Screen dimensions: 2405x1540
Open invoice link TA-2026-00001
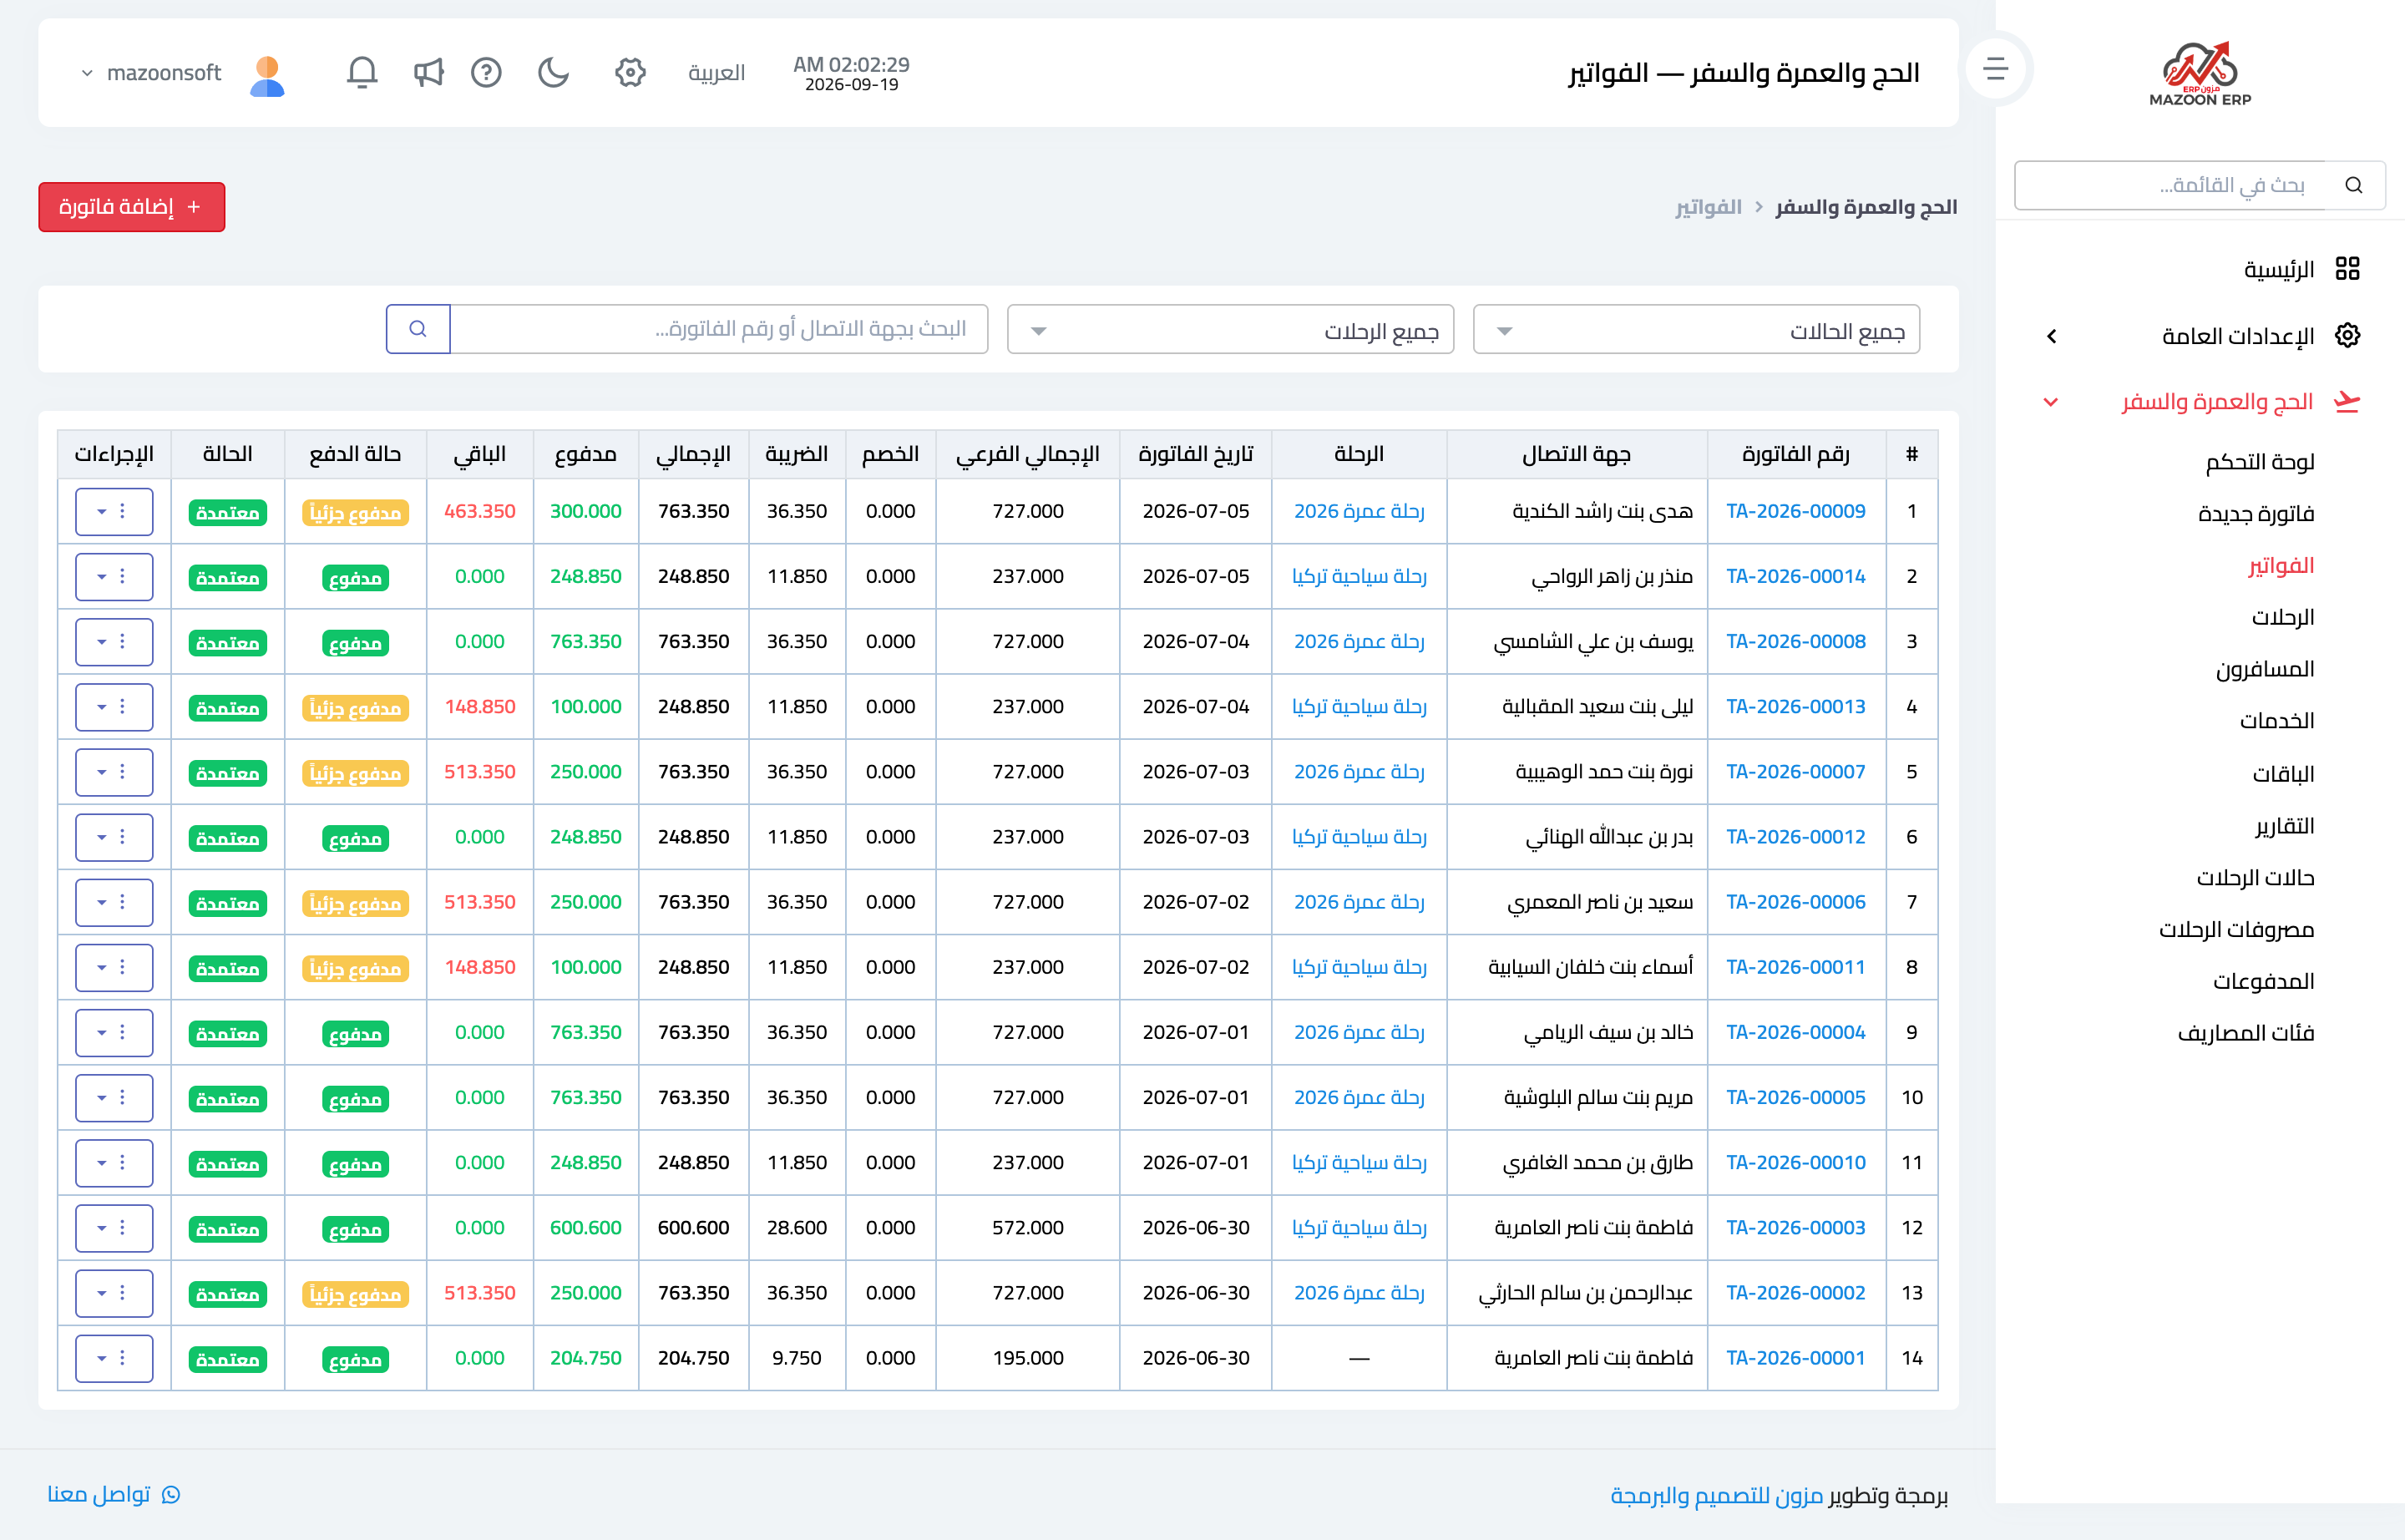pos(1796,1358)
